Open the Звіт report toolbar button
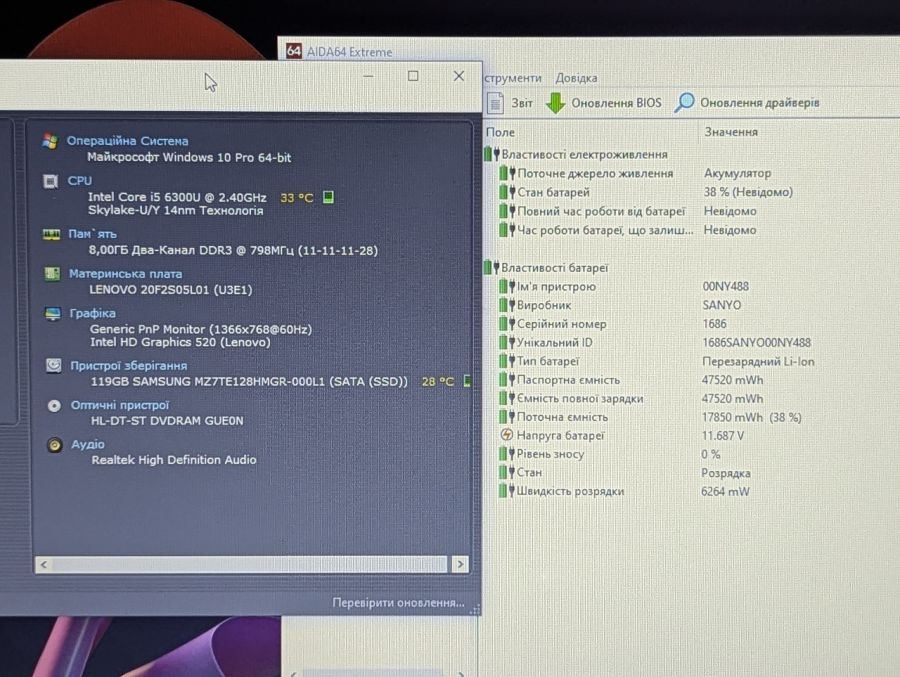 510,103
